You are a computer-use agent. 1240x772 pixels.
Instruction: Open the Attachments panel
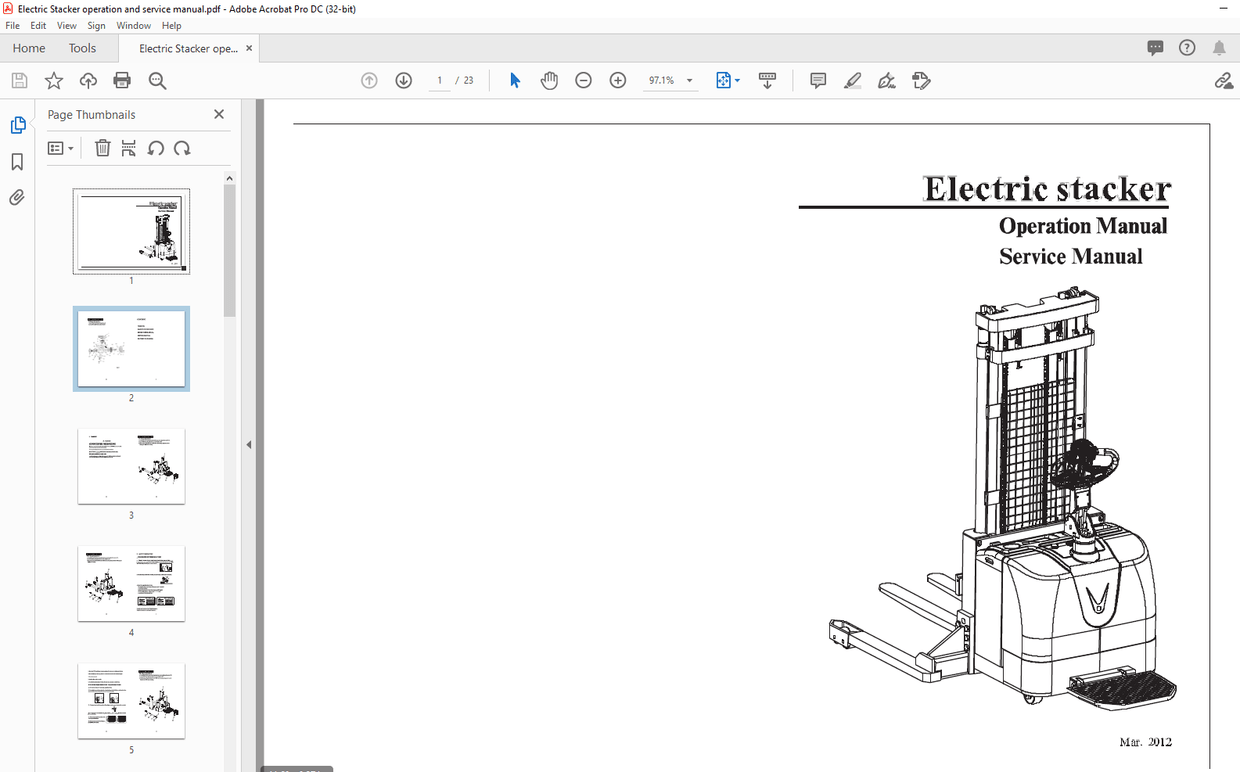17,197
